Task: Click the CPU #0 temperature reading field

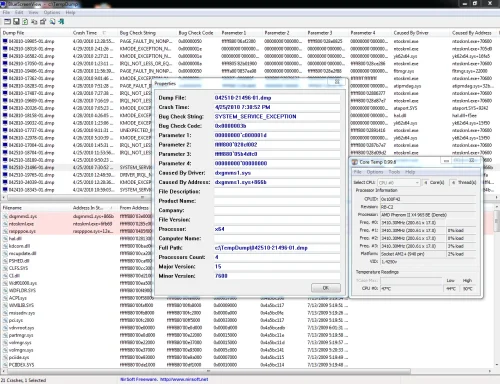Action: [x=411, y=289]
